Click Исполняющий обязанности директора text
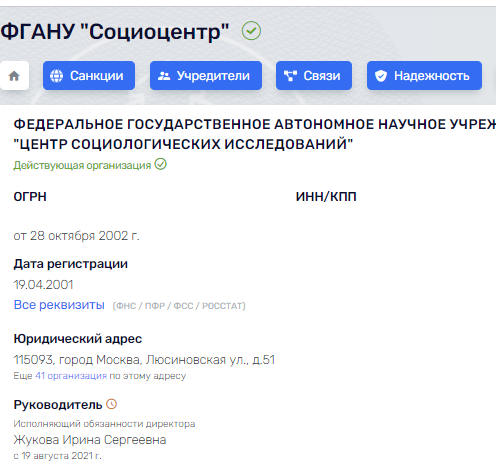This screenshot has width=496, height=463. click(104, 424)
